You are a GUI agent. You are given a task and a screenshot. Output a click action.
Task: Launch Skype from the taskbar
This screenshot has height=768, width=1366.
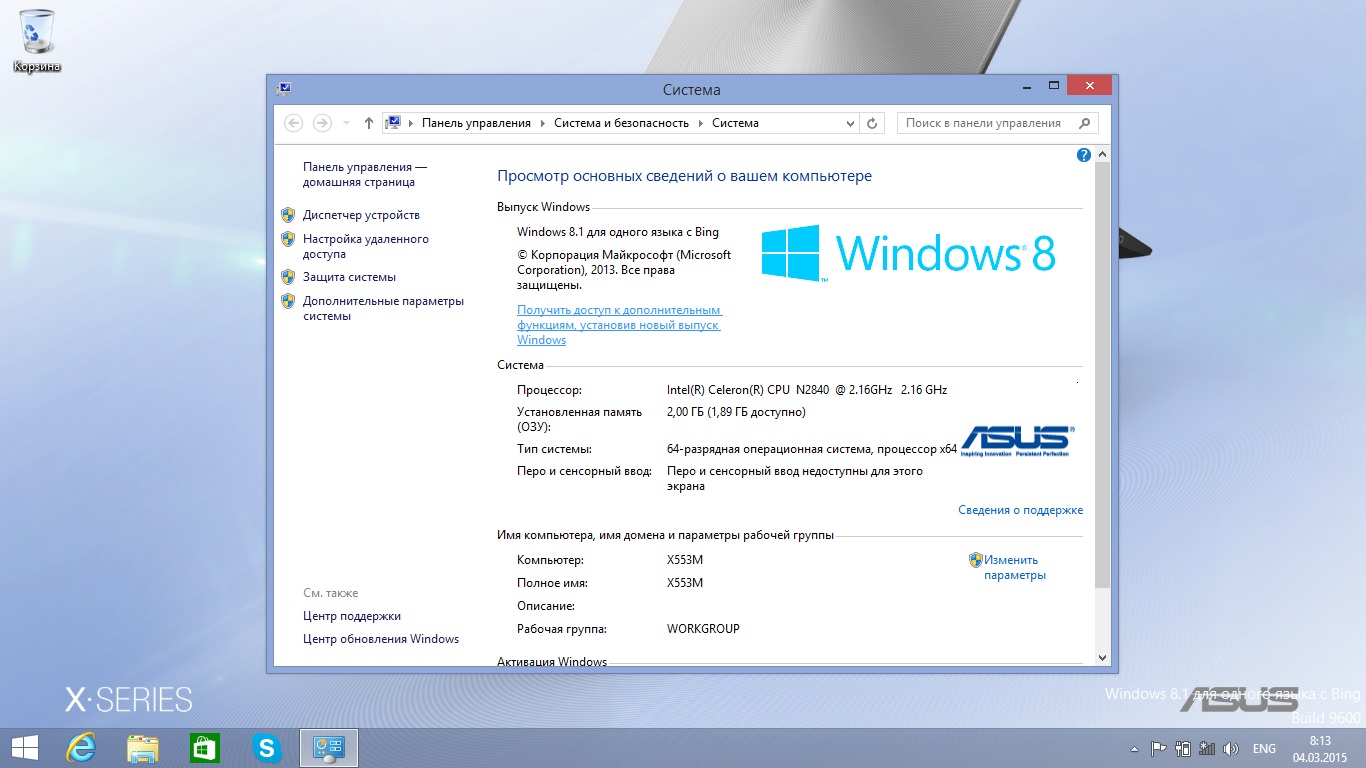(266, 748)
